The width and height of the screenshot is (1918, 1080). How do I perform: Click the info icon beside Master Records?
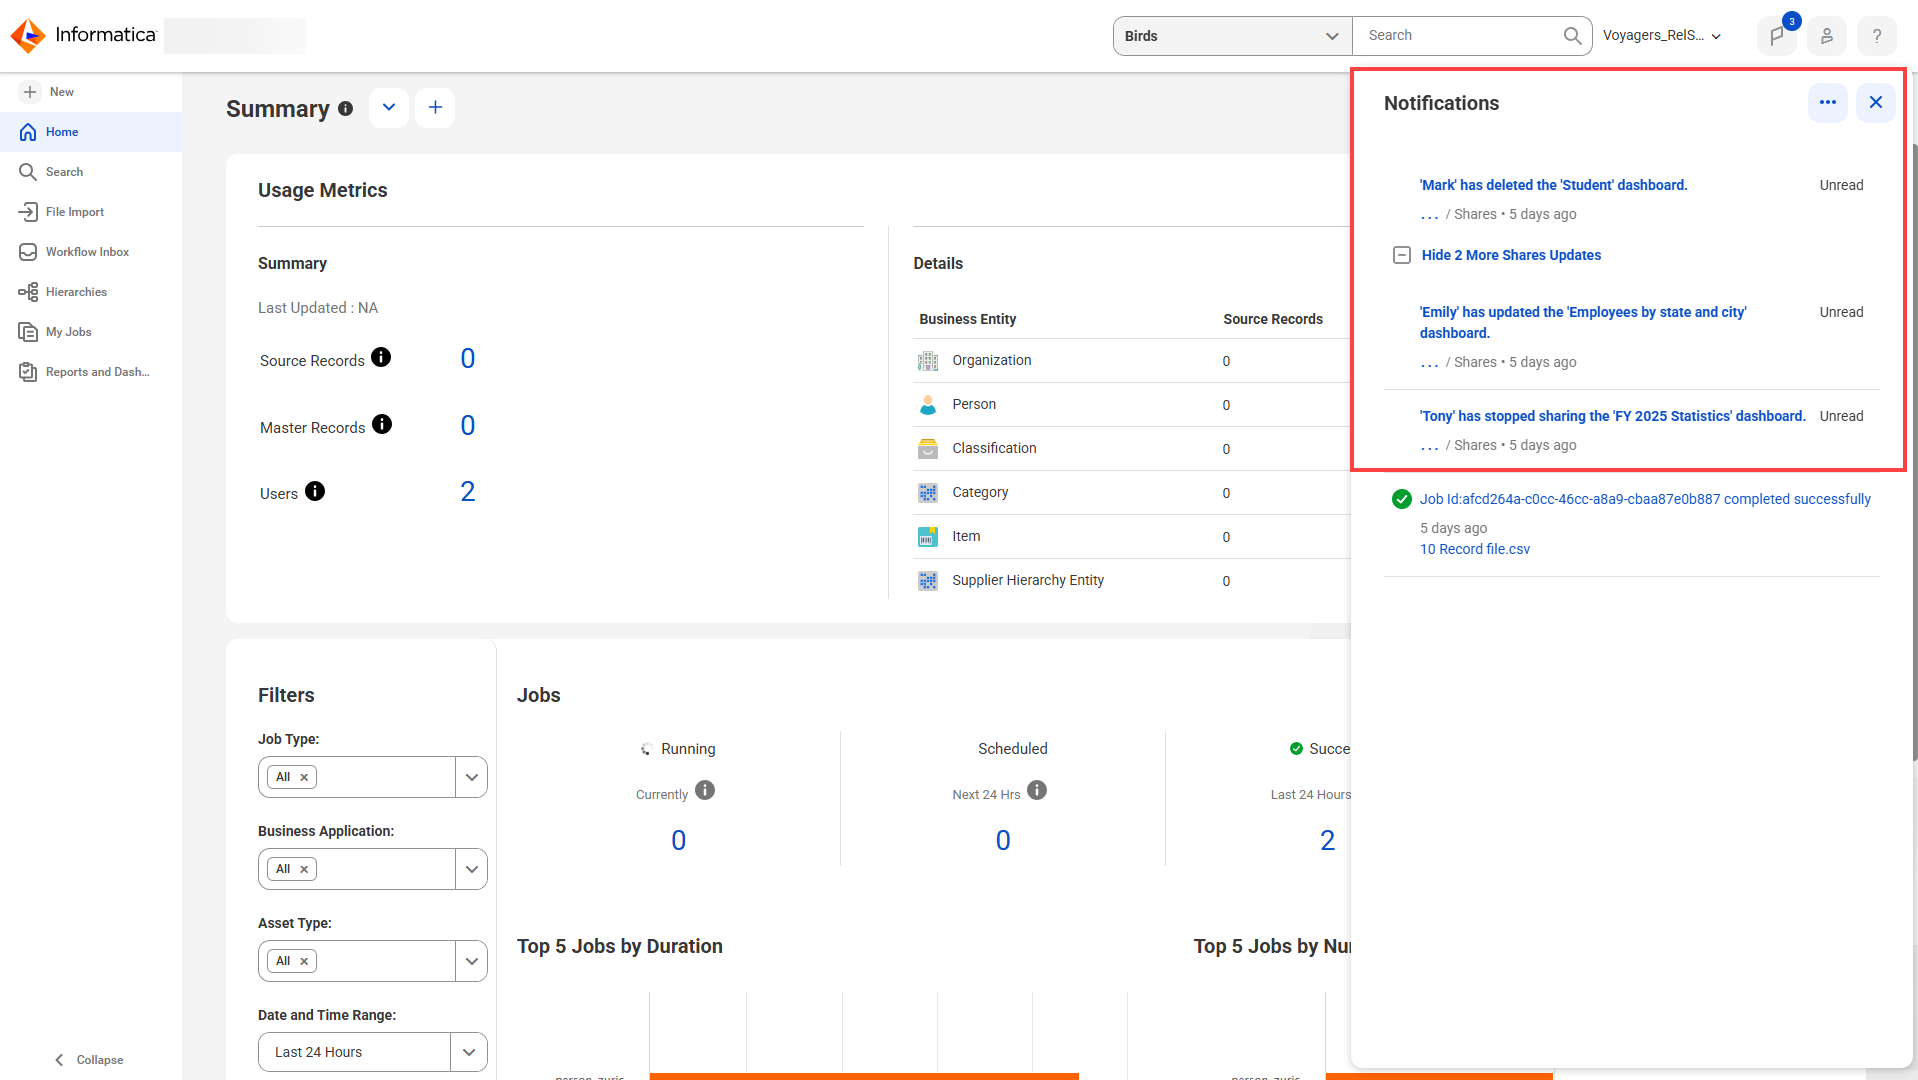382,424
